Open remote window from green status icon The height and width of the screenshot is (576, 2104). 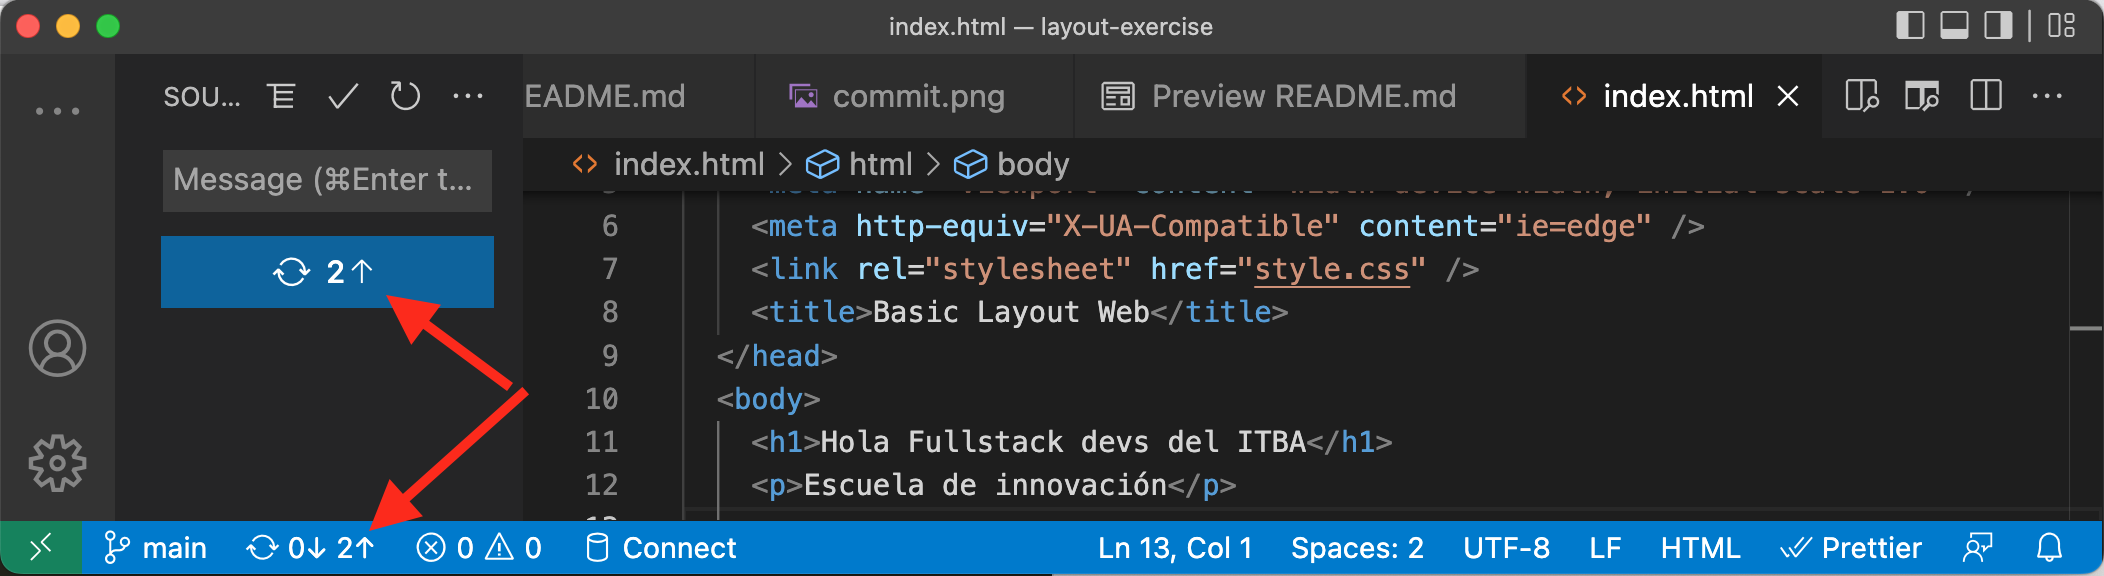[x=40, y=548]
